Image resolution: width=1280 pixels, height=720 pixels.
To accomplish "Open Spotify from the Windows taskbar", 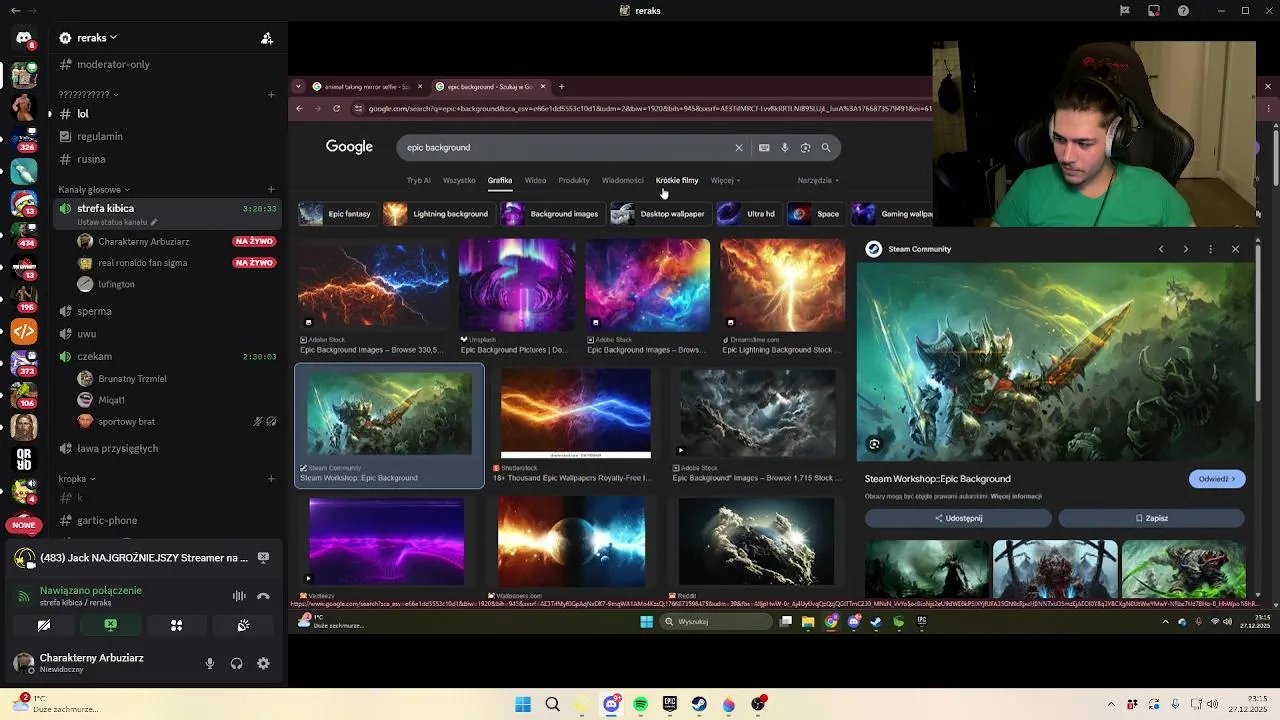I will click(640, 704).
